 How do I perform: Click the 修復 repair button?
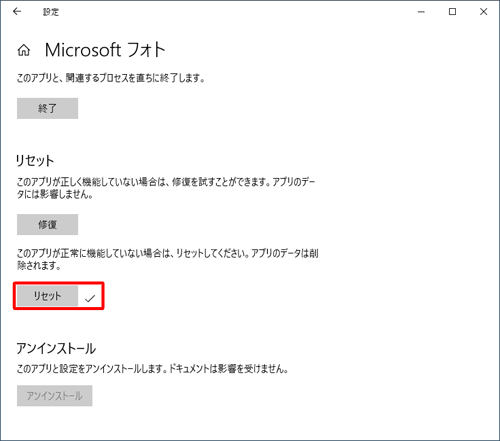(x=47, y=225)
